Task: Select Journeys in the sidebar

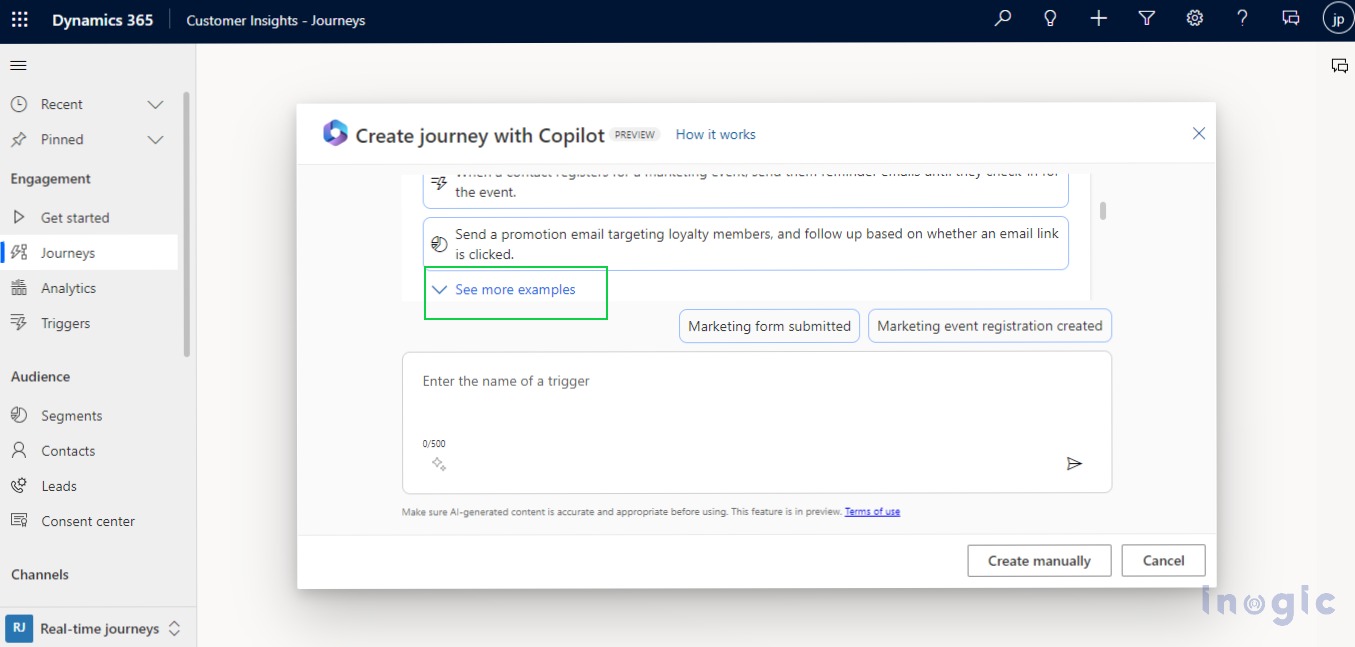Action: tap(89, 253)
